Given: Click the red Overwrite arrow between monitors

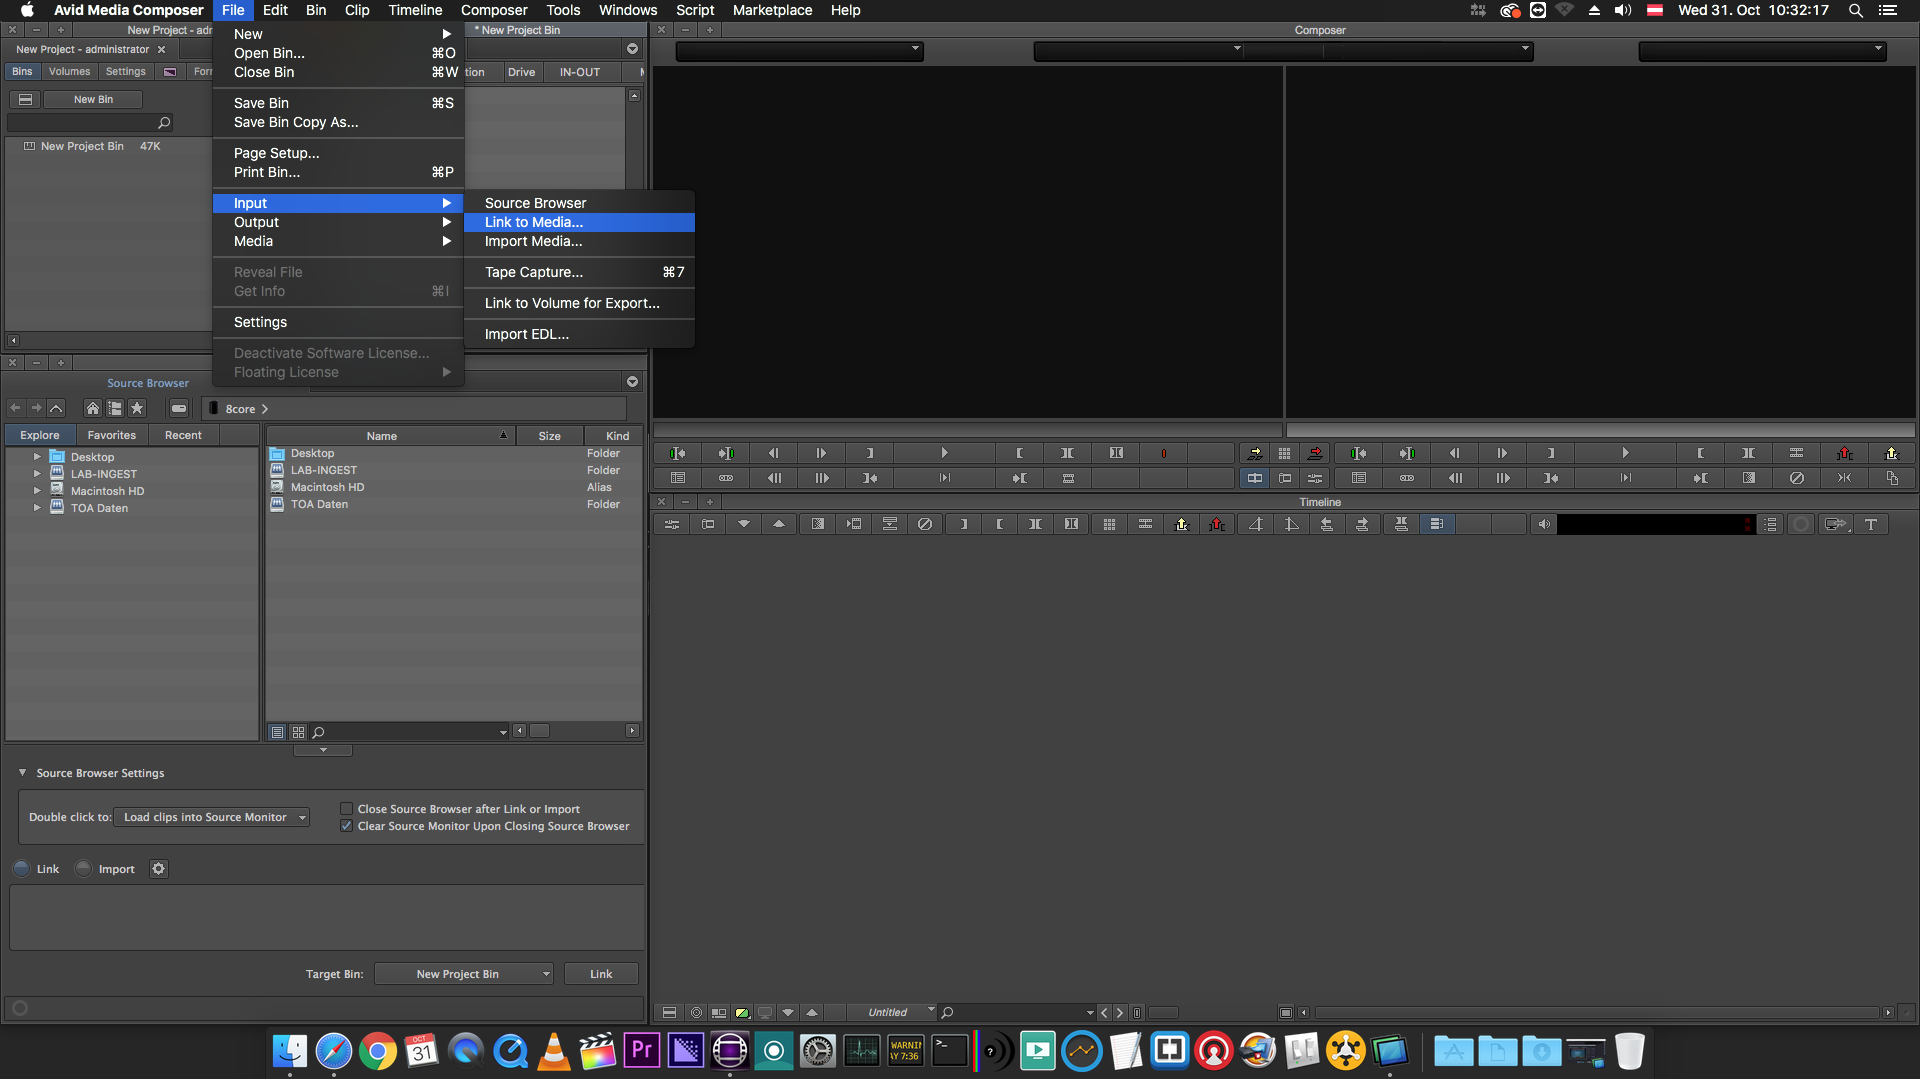Looking at the screenshot, I should (1315, 453).
